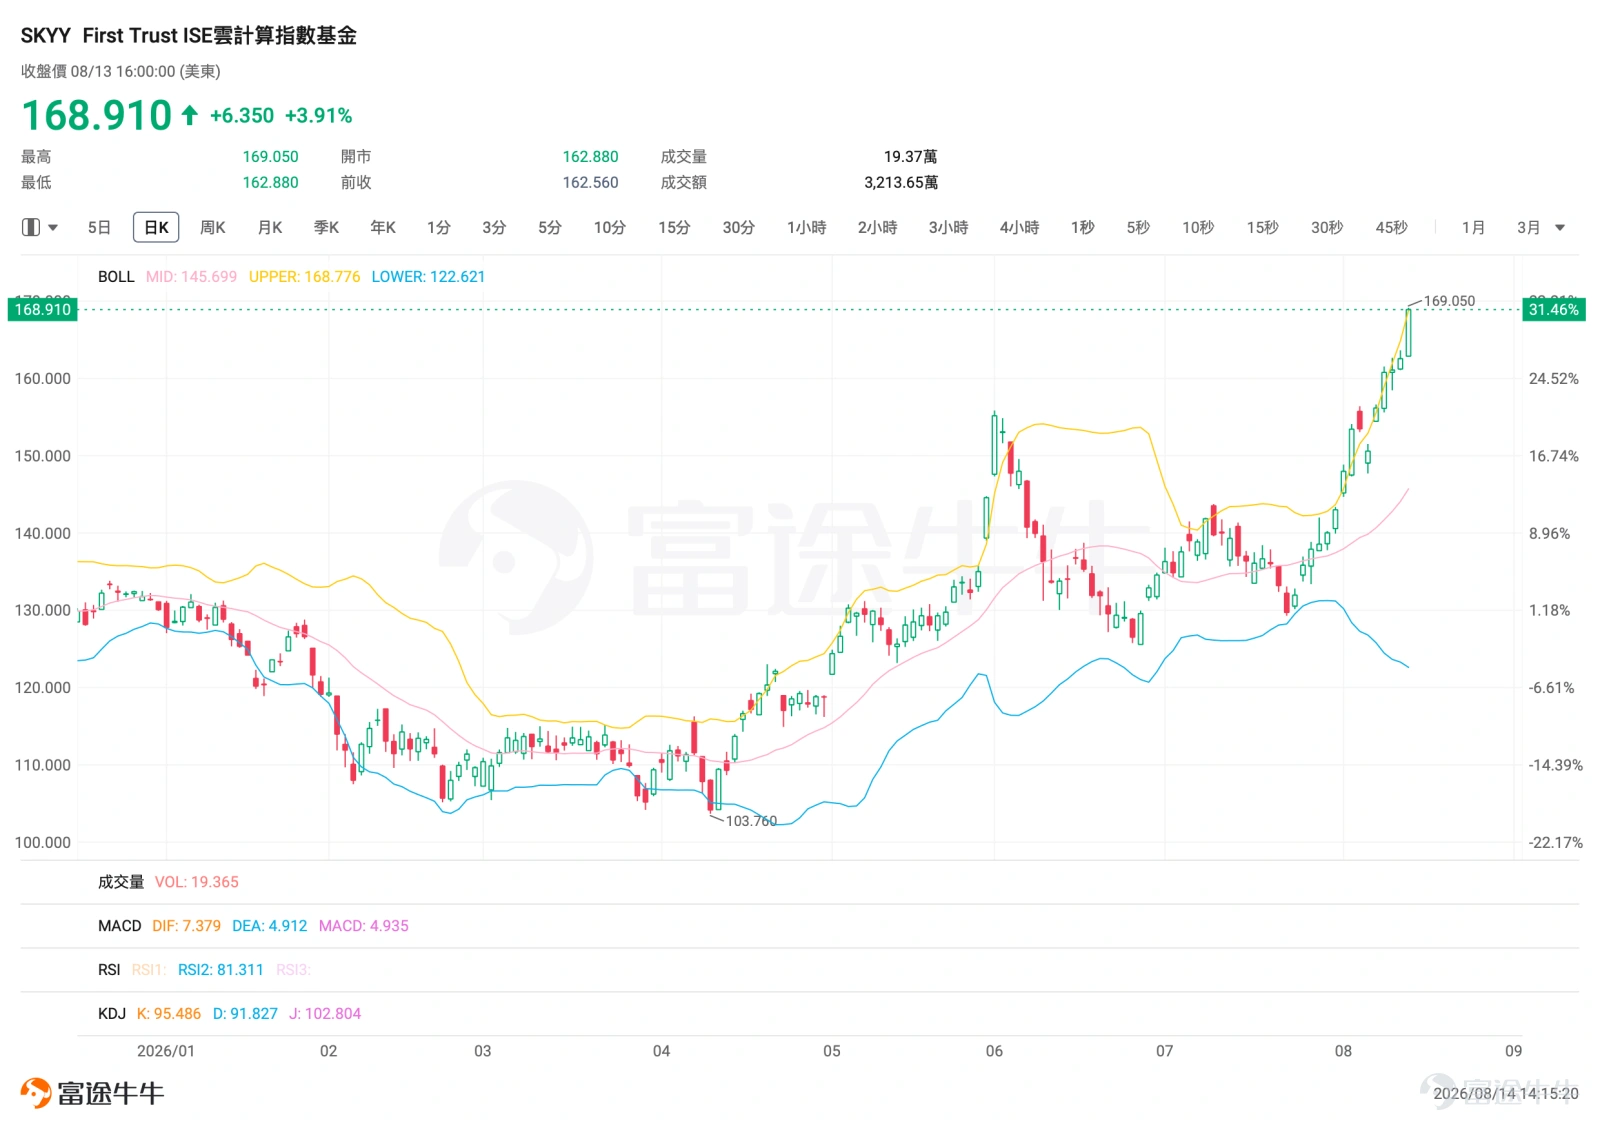Expand the chart layout dropdown arrow

[x=53, y=228]
